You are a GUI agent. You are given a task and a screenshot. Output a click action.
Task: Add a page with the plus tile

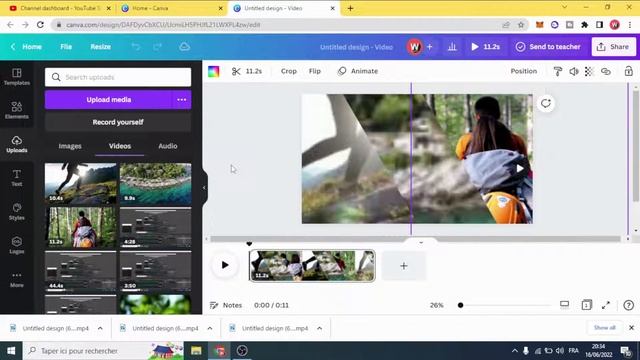pyautogui.click(x=404, y=266)
